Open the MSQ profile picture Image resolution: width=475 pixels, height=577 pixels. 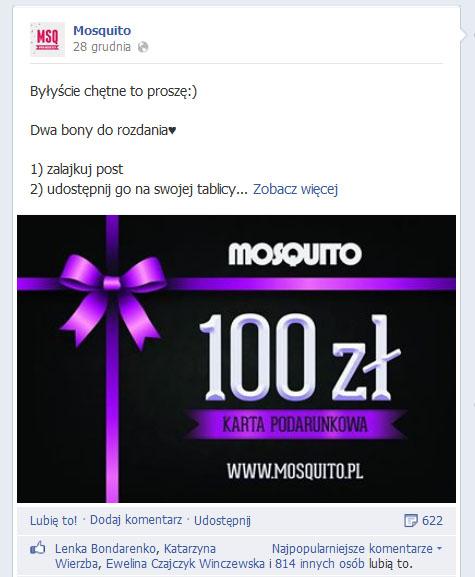coord(47,39)
